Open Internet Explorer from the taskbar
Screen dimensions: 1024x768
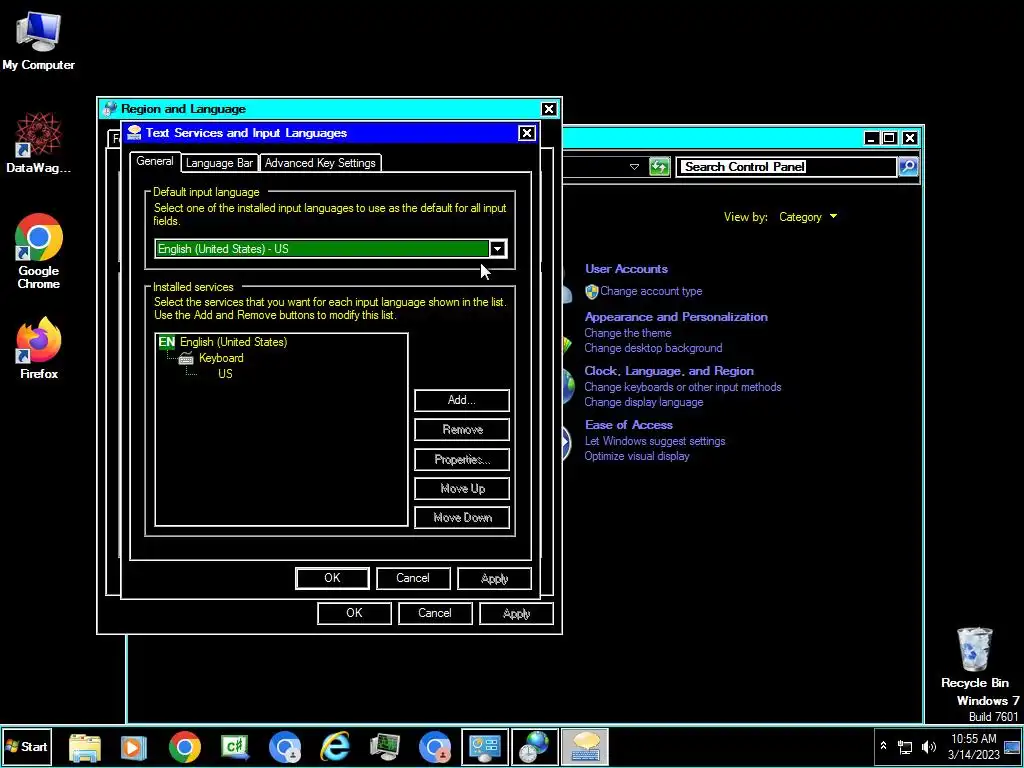(335, 747)
